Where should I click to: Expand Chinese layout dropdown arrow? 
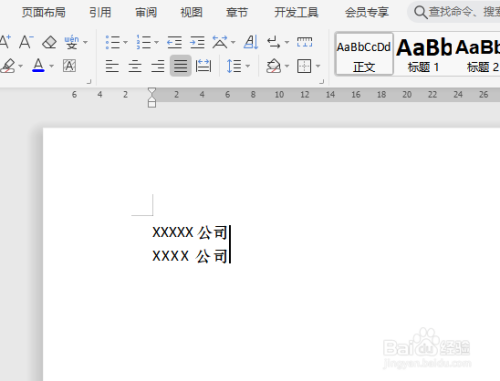point(233,42)
